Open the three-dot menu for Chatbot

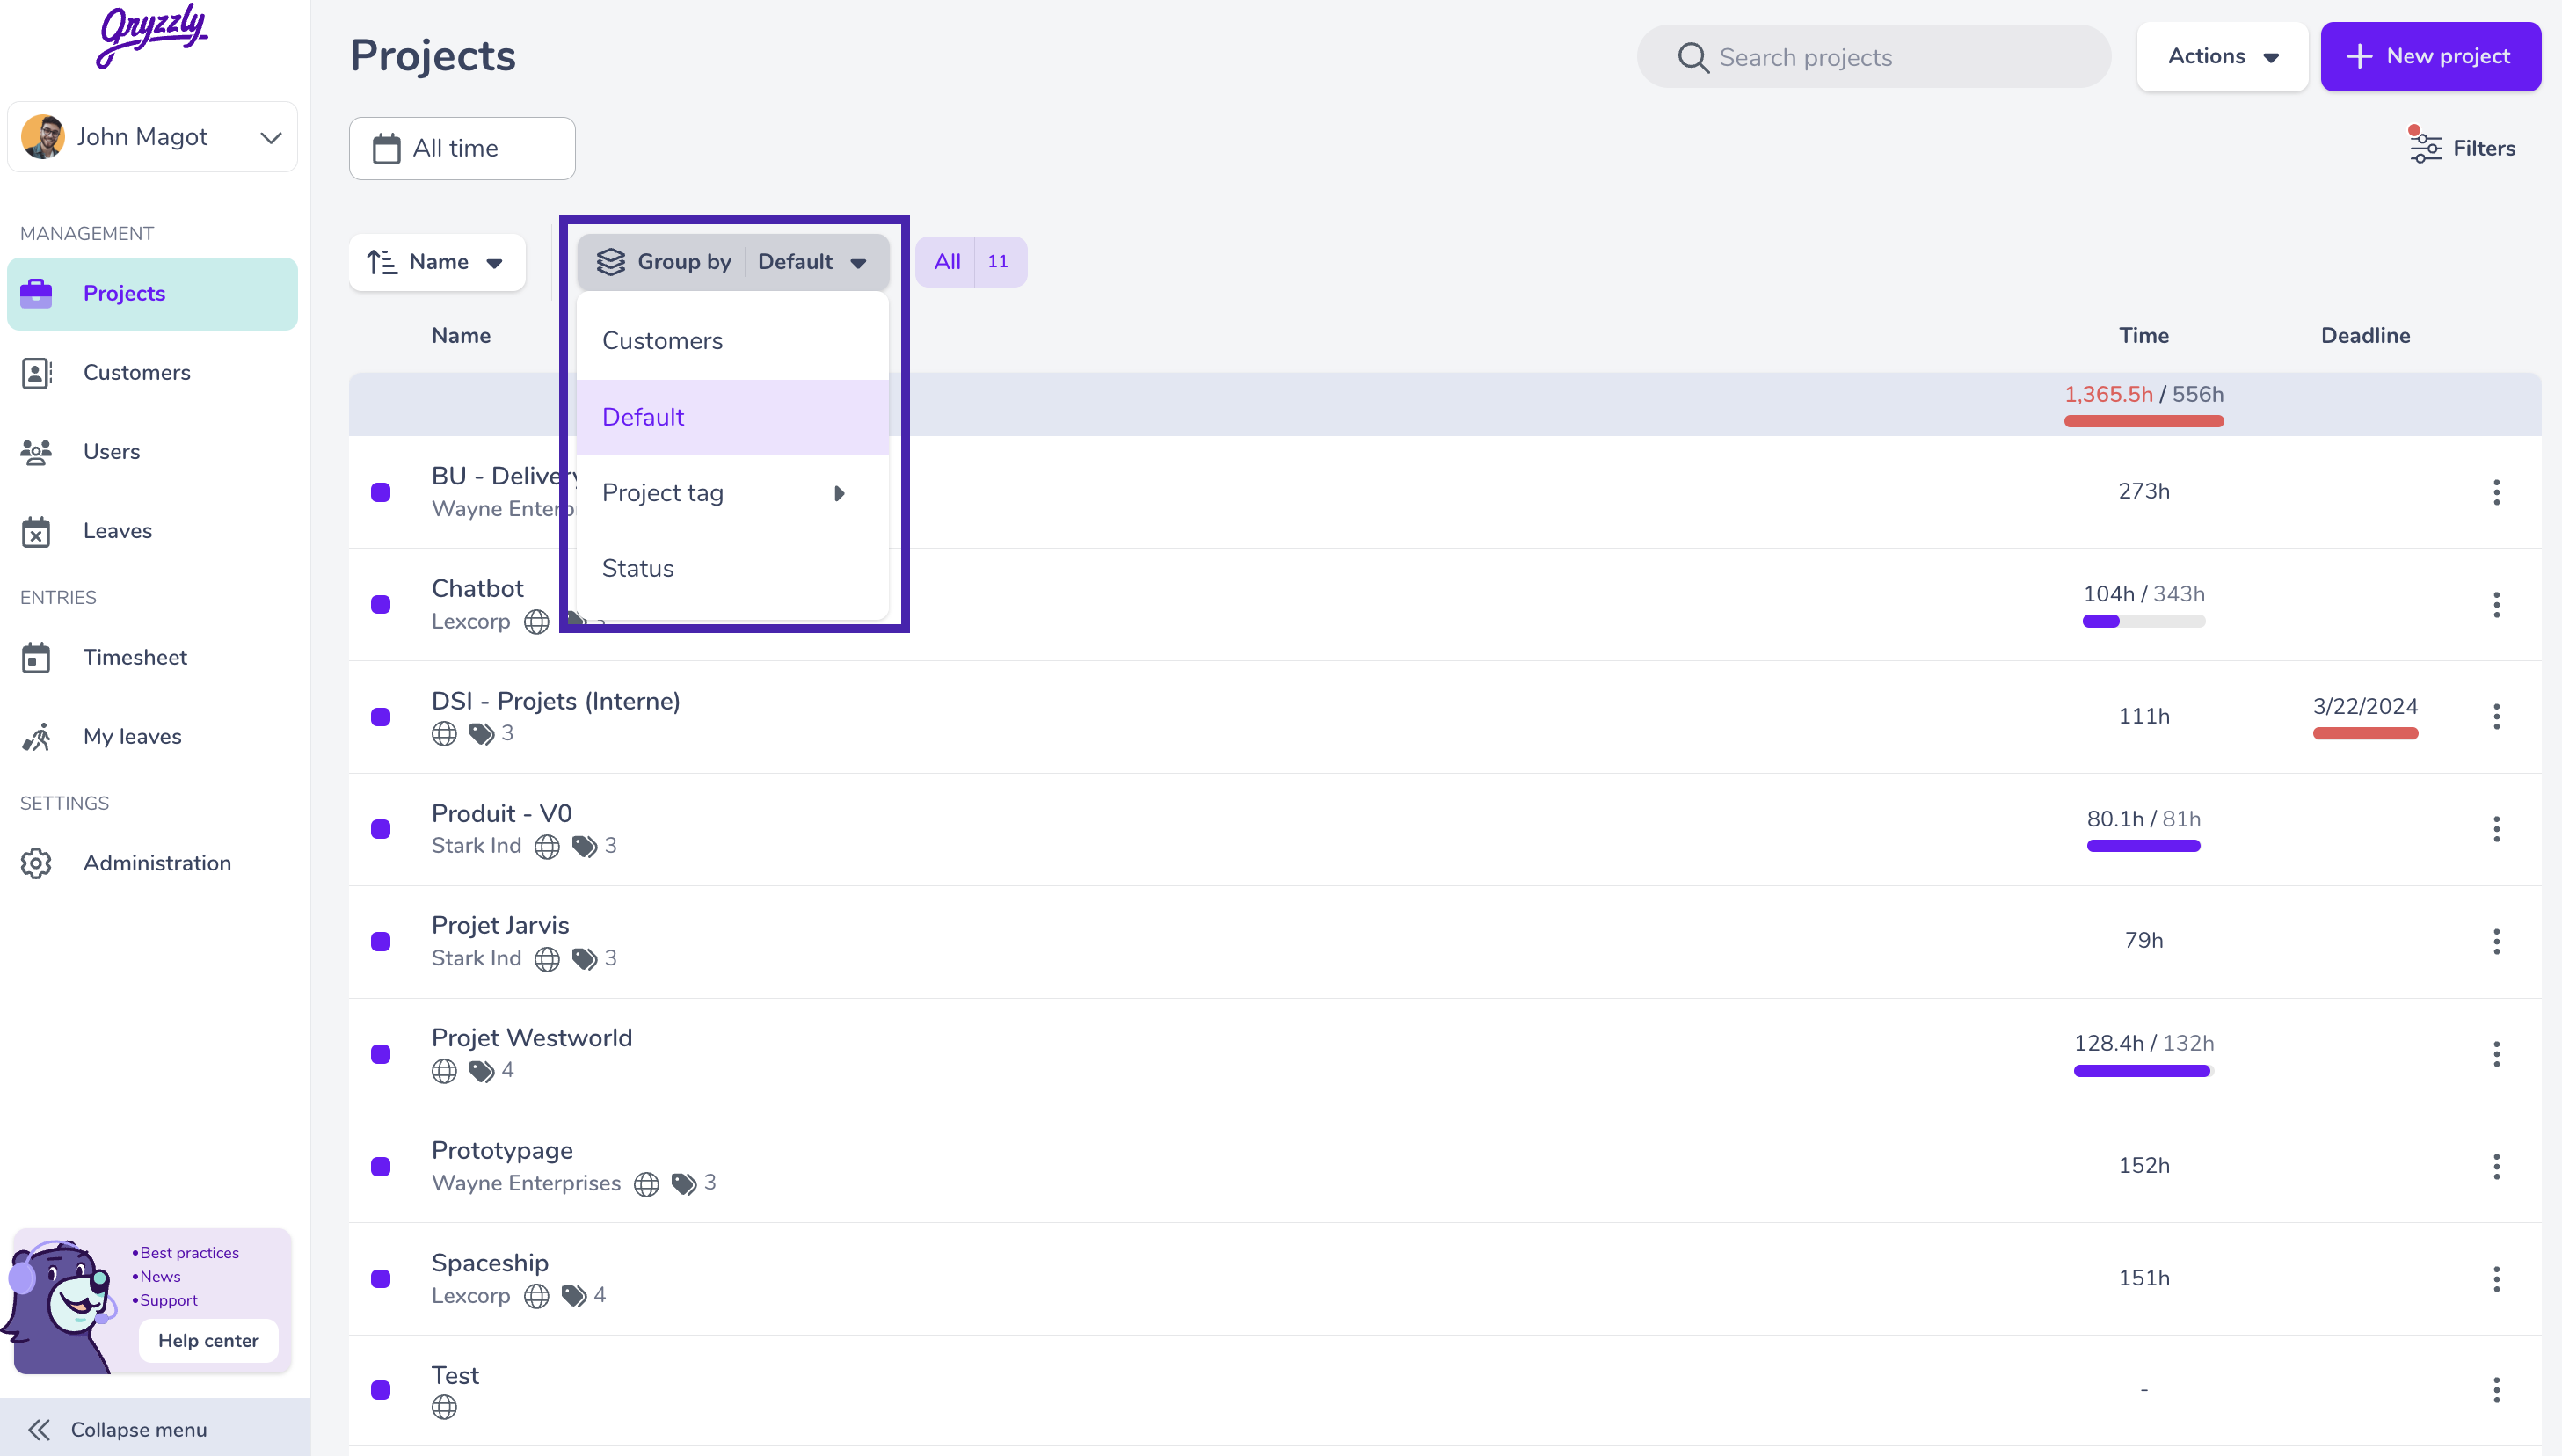[x=2497, y=605]
